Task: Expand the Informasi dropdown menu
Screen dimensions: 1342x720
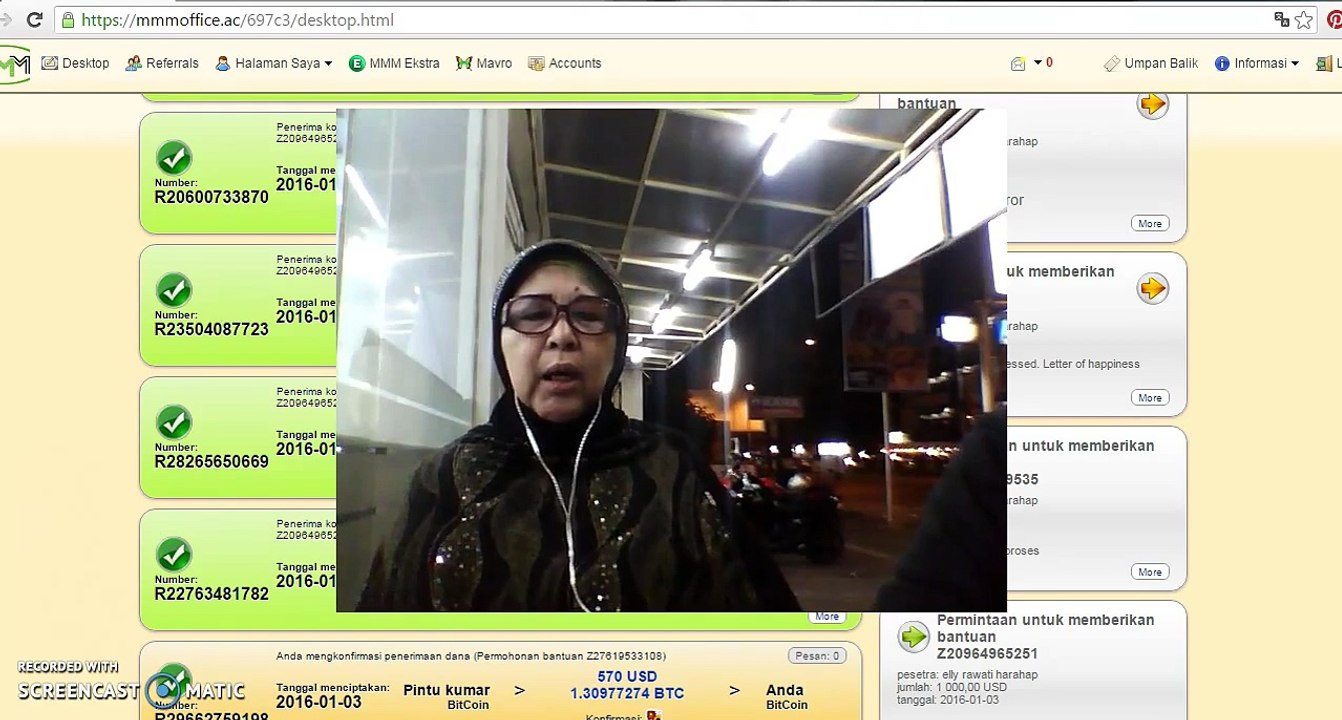Action: [1257, 63]
